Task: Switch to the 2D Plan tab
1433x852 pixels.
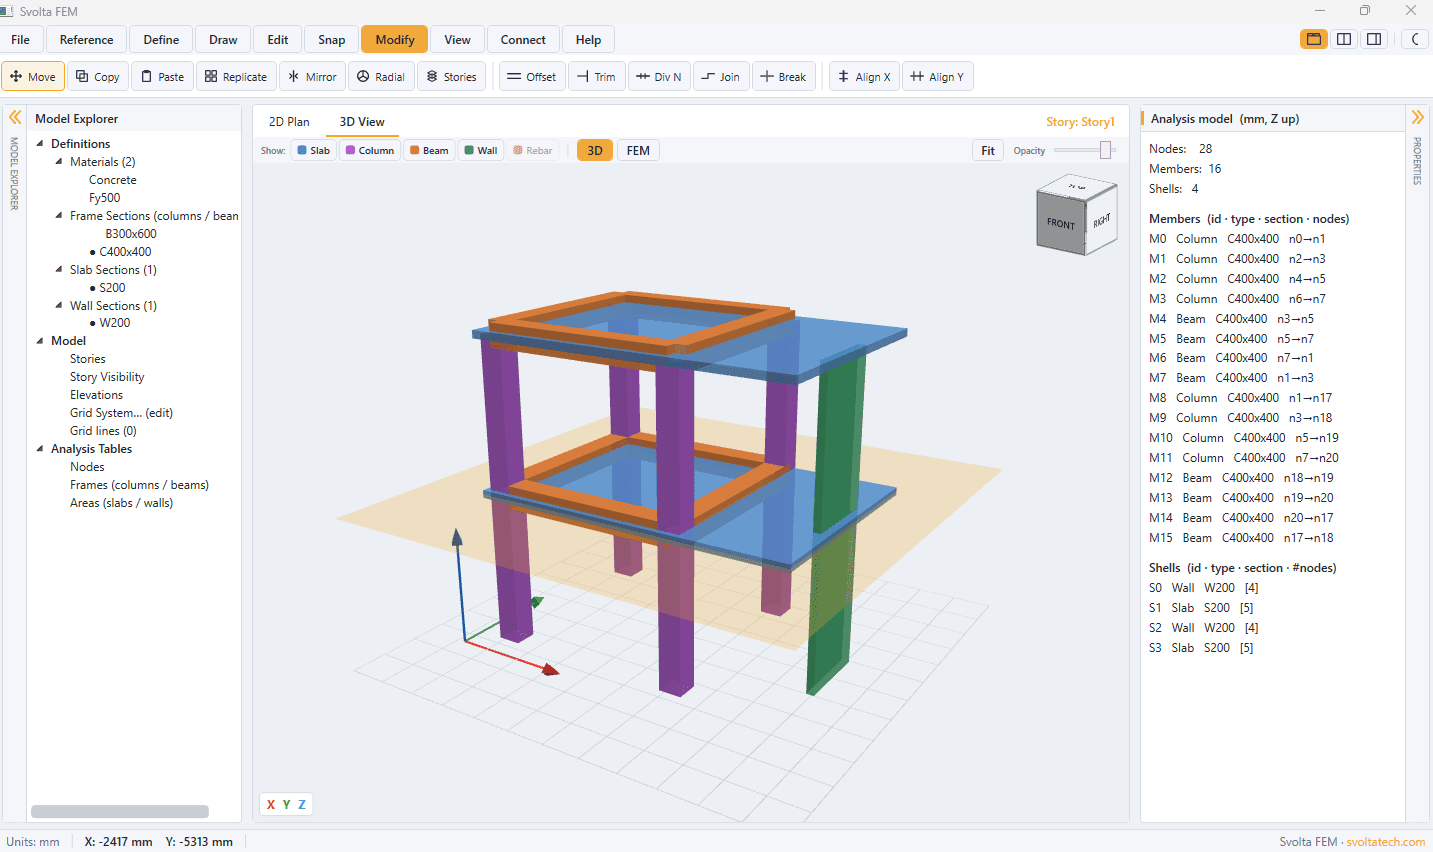Action: 289,122
